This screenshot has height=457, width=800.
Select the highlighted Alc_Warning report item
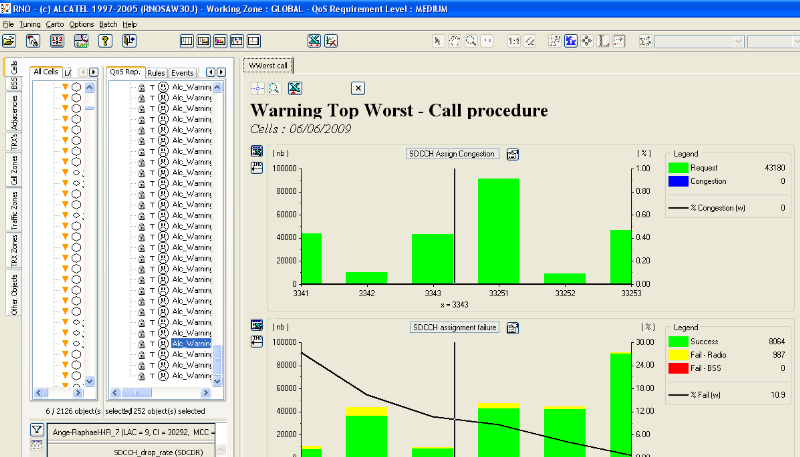click(191, 343)
